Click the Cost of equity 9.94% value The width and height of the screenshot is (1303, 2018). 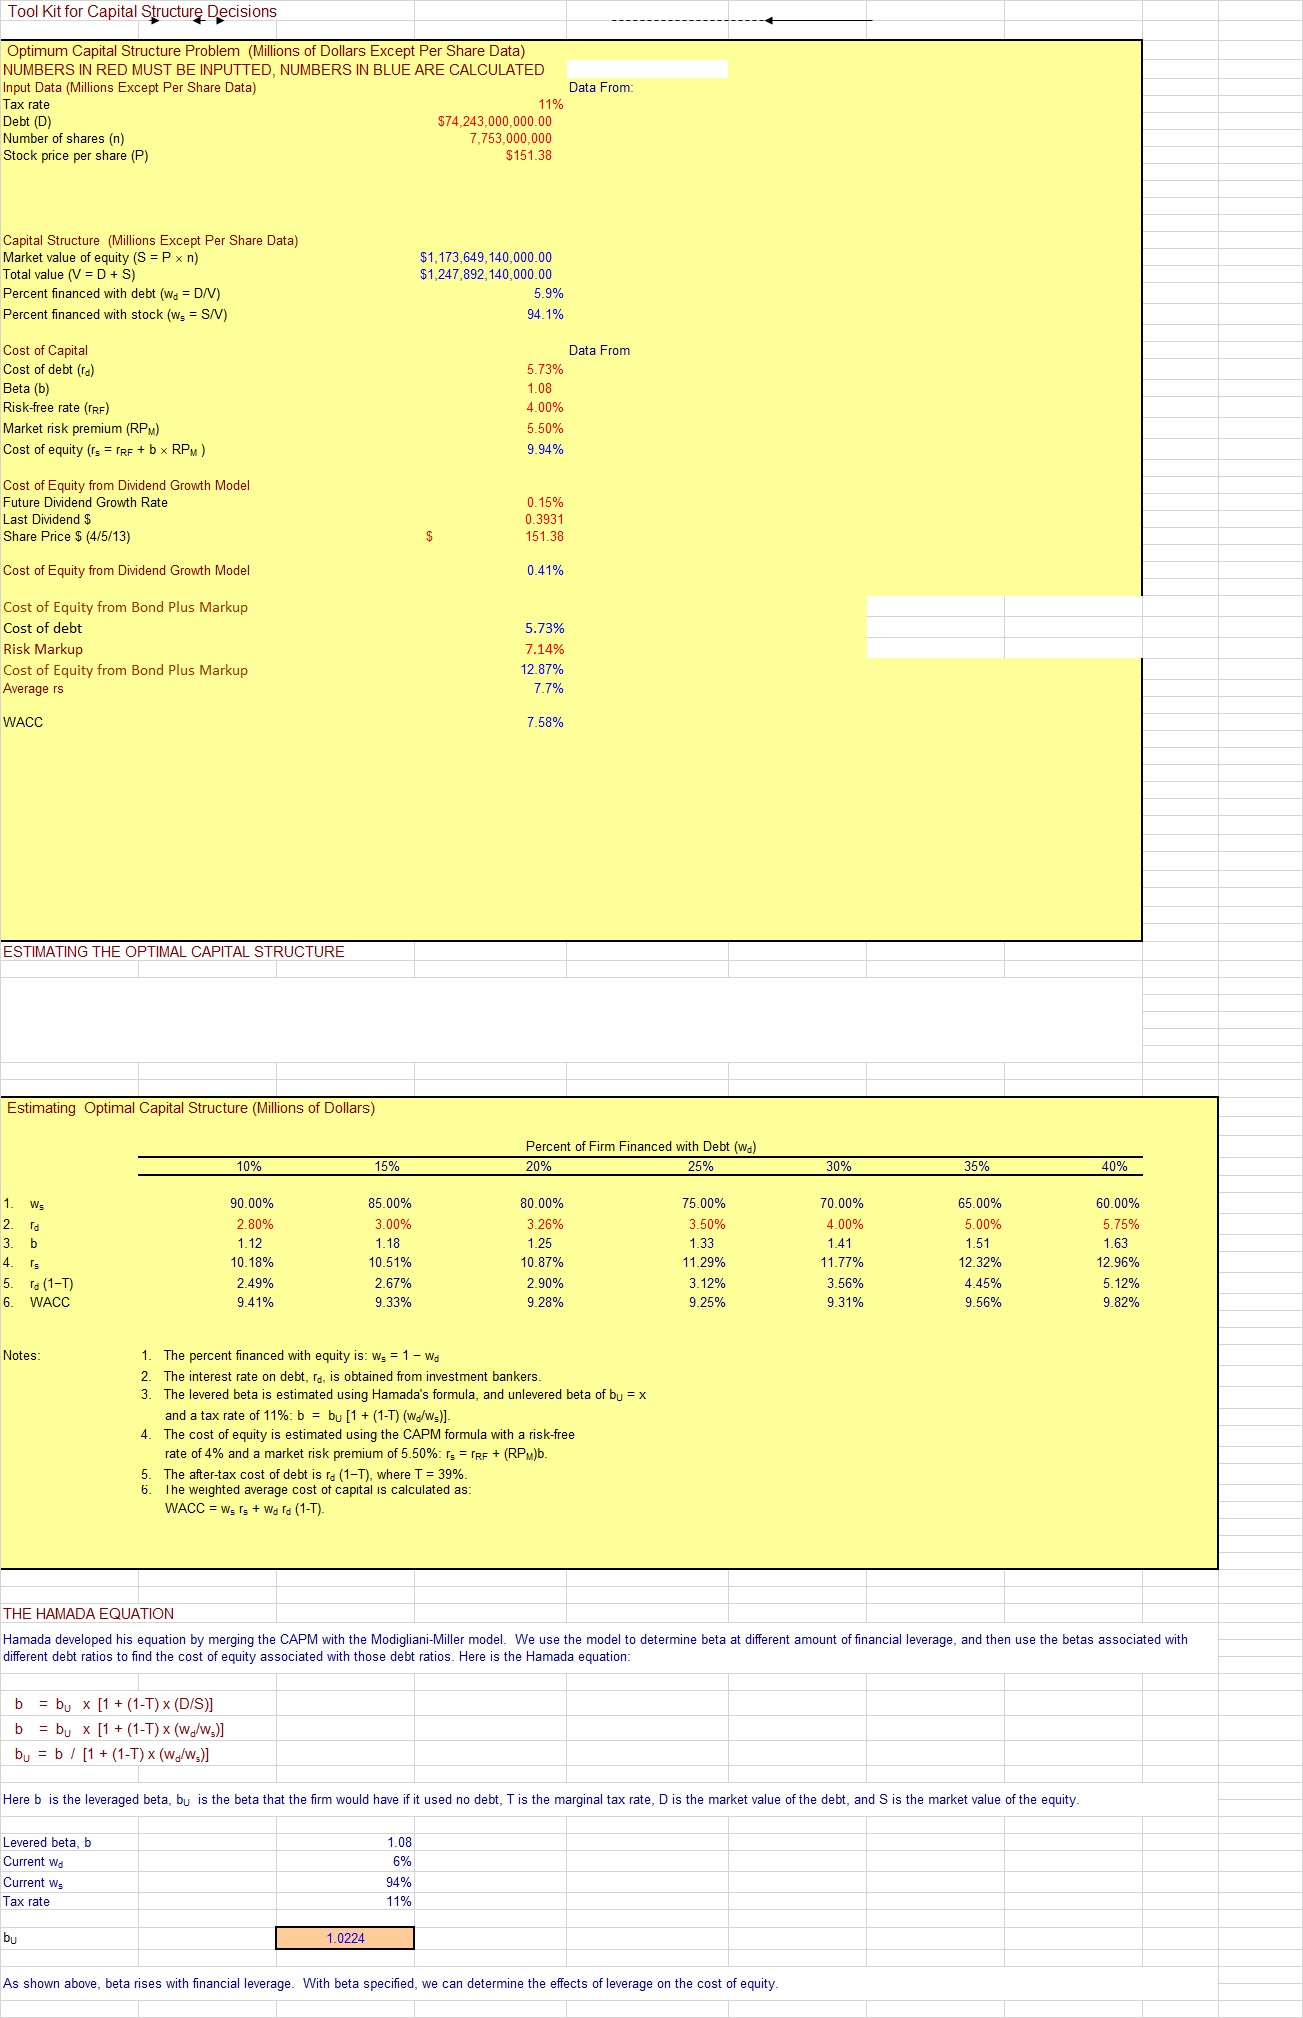pyautogui.click(x=546, y=450)
